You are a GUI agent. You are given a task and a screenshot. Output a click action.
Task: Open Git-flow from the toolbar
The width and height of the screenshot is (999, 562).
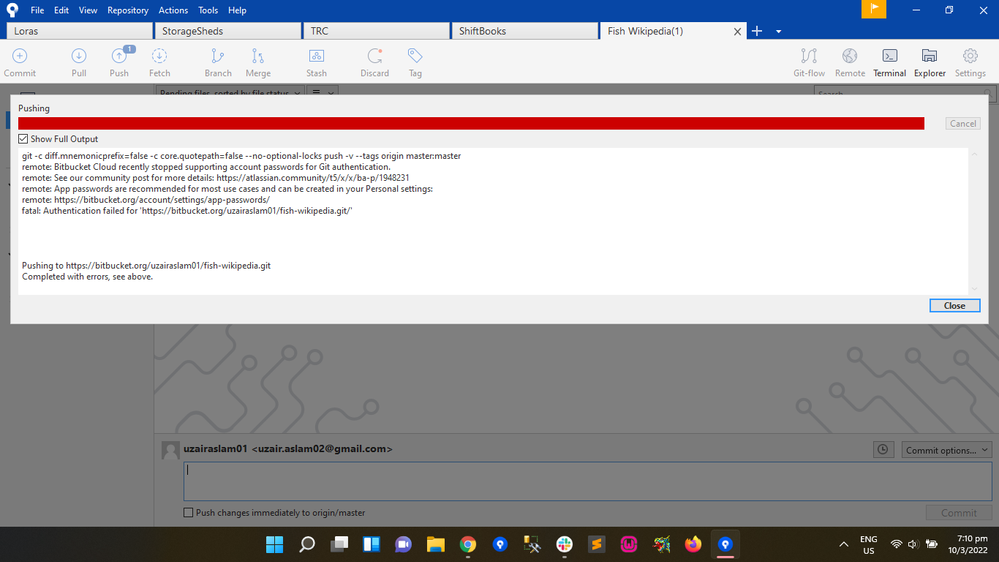[x=809, y=62]
